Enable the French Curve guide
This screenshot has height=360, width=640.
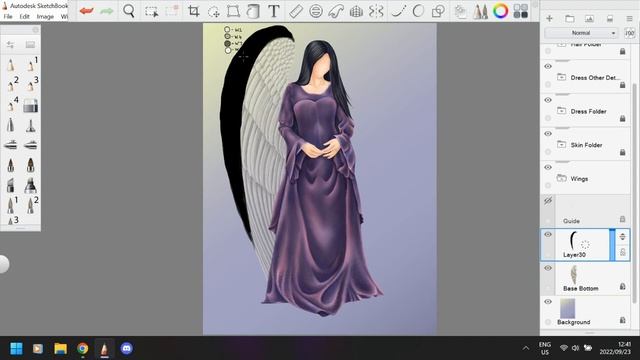coord(336,11)
